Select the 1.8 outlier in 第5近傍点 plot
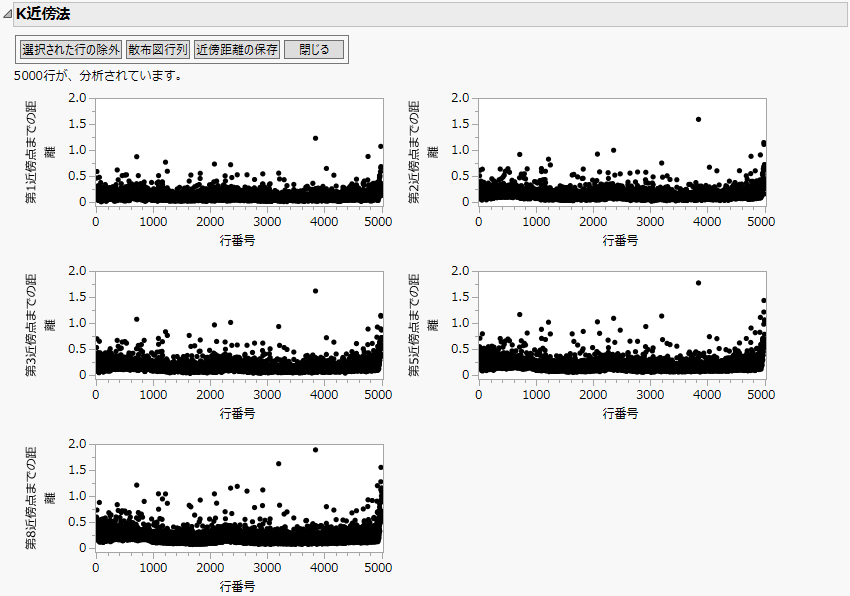 (699, 282)
